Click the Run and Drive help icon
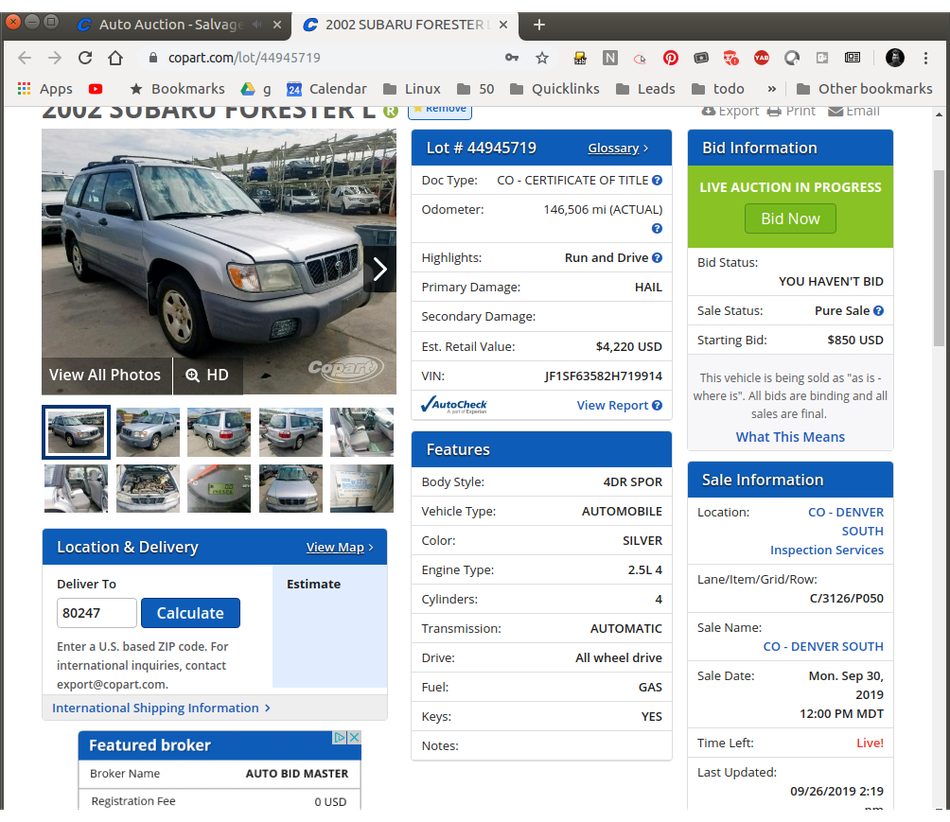Viewport: 950px width, 822px height. click(x=657, y=257)
